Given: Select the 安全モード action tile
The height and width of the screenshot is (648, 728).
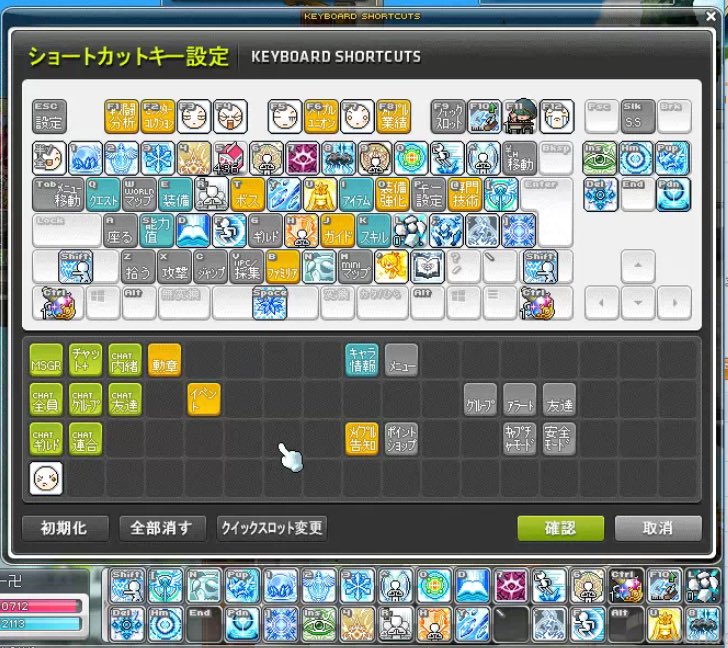Looking at the screenshot, I should 559,439.
